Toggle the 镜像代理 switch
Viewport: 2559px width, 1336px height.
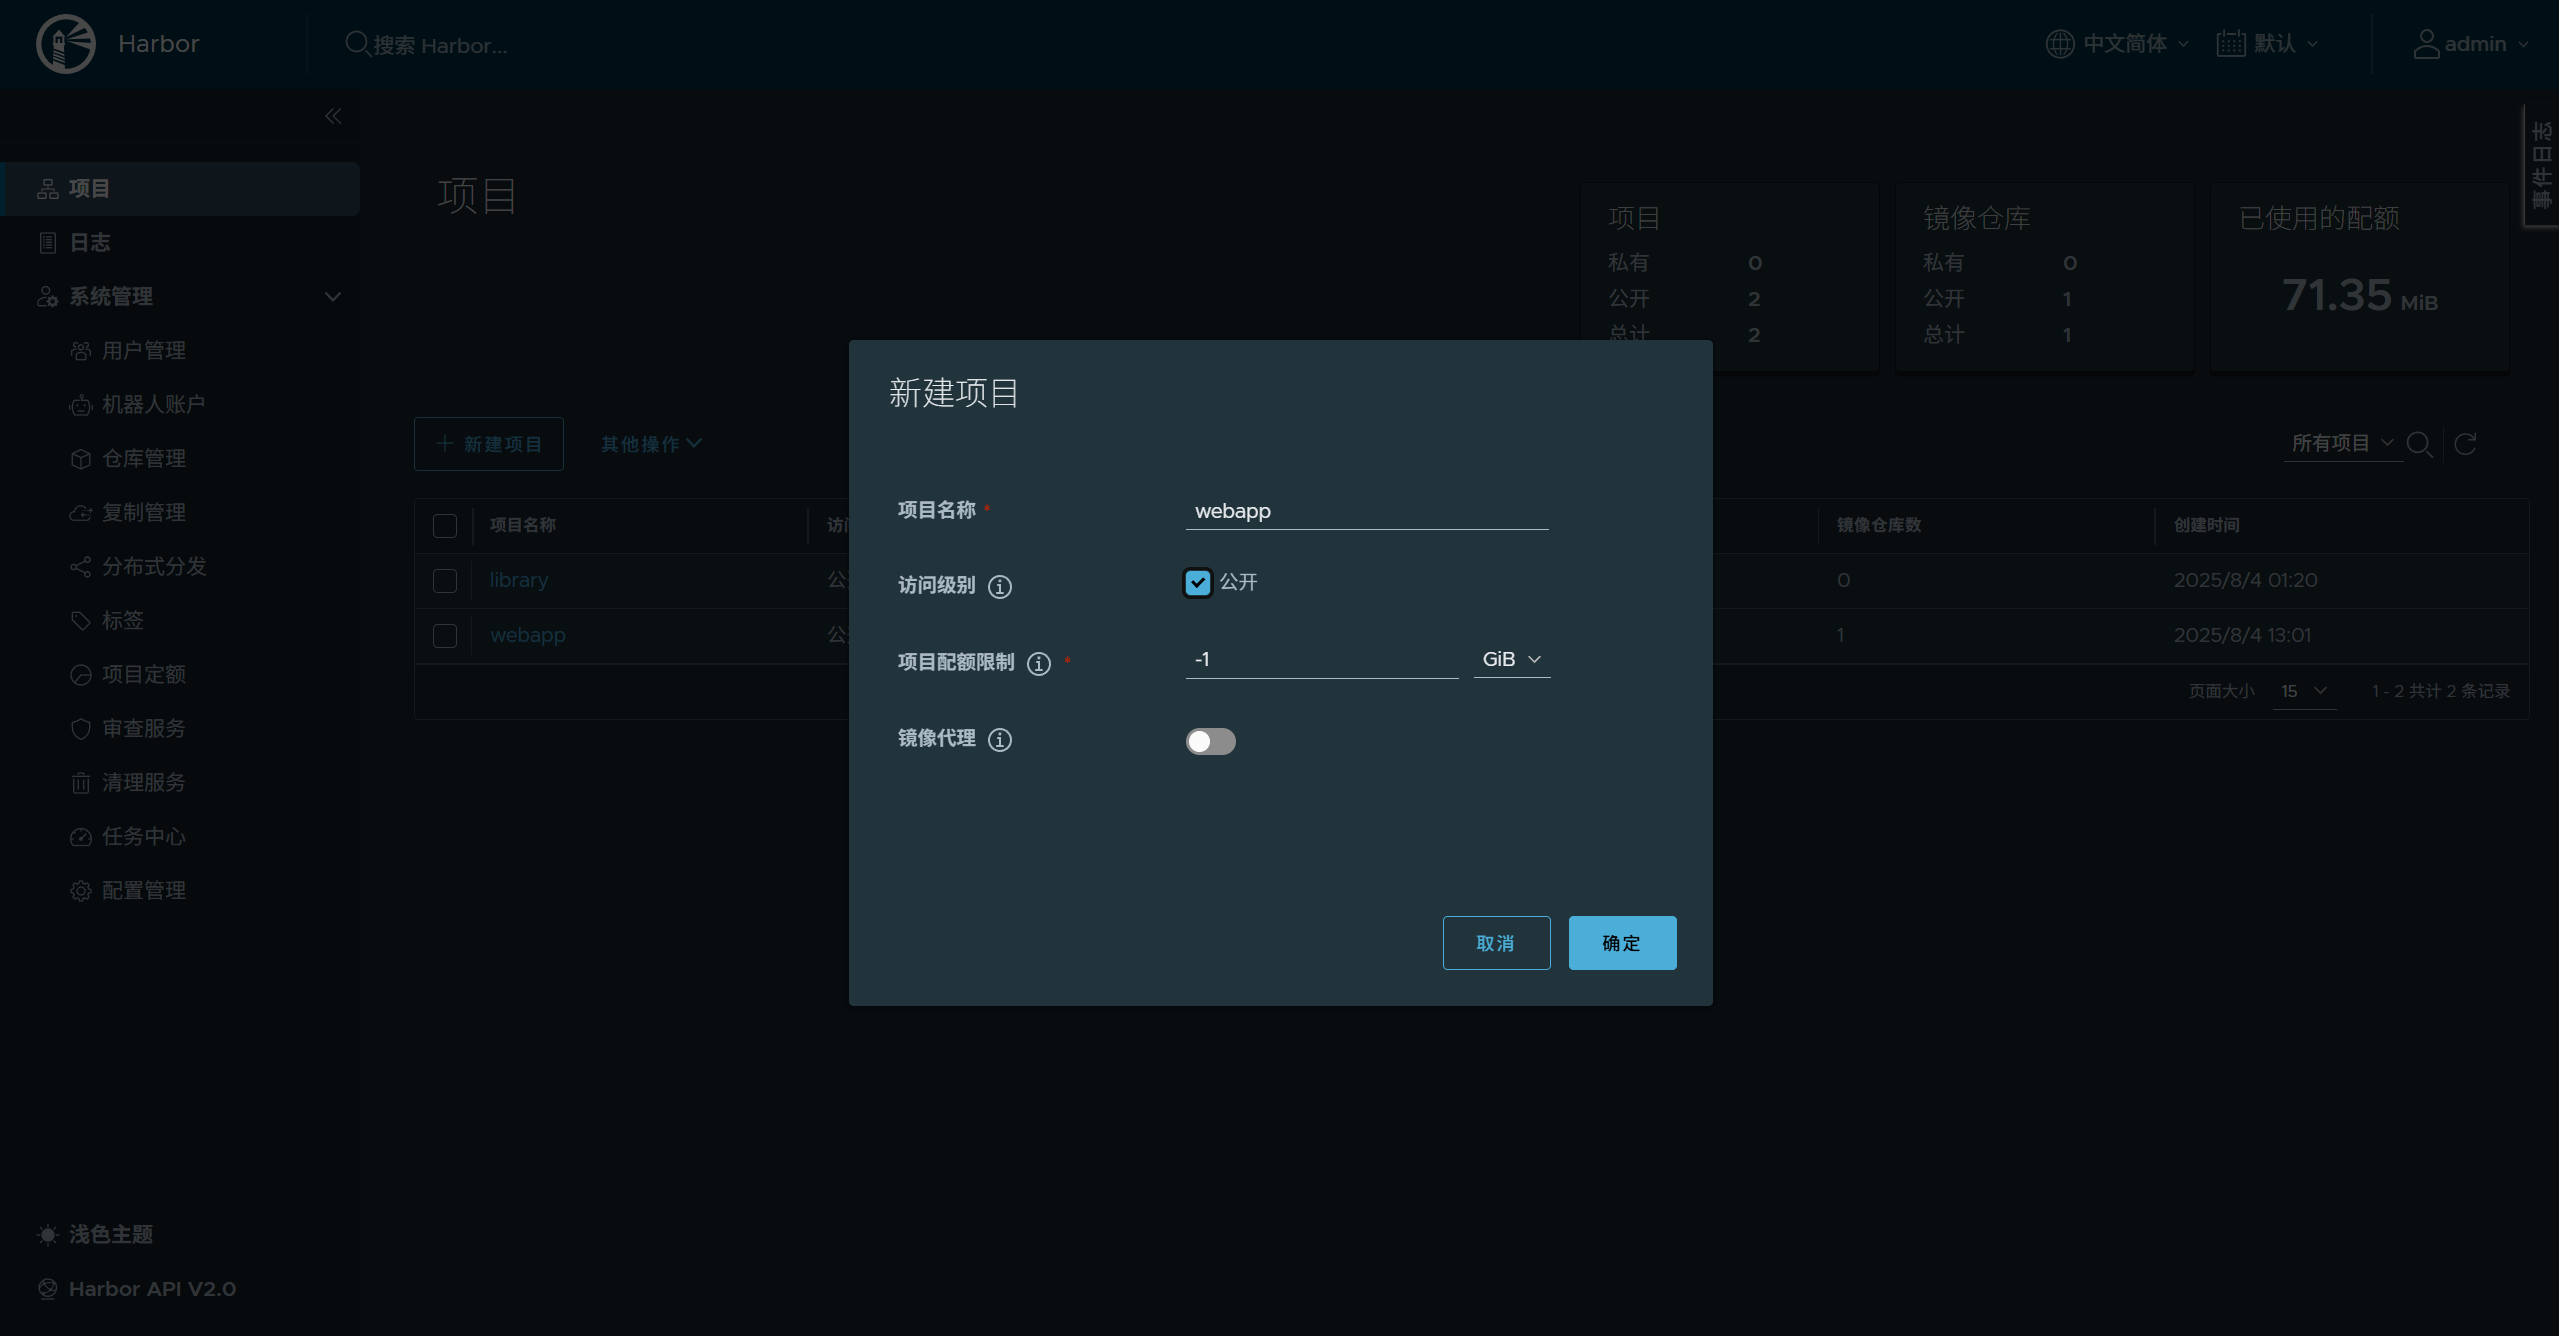pos(1211,741)
